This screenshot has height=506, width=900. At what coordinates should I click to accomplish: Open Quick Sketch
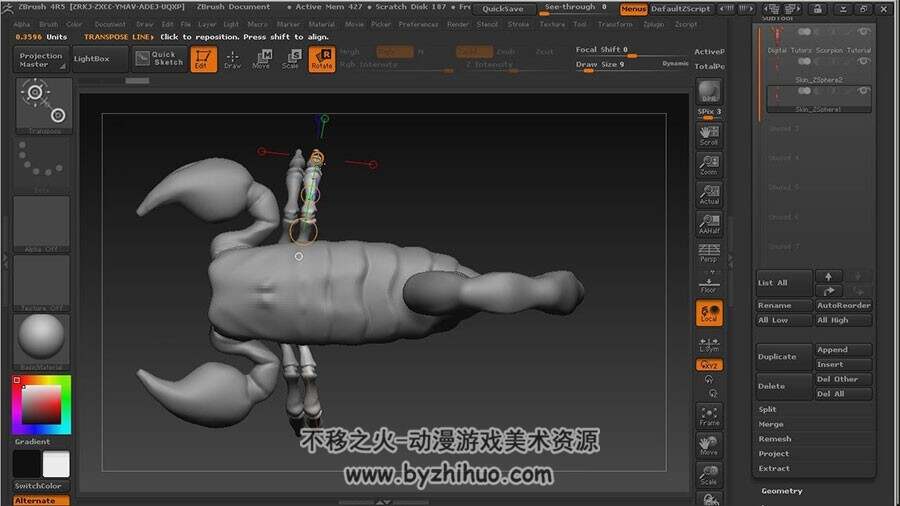[x=159, y=59]
